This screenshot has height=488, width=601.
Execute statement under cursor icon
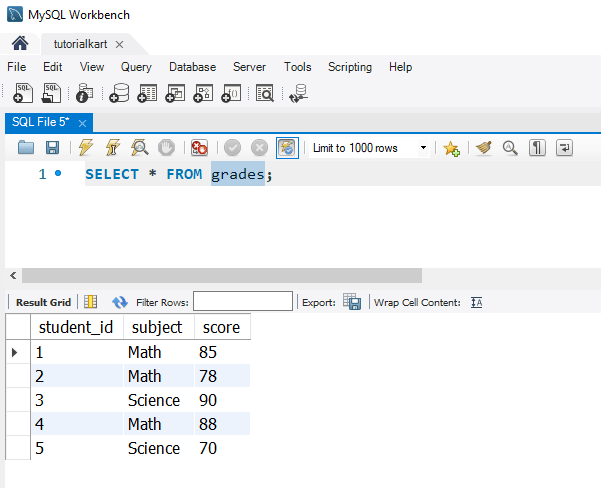113,148
